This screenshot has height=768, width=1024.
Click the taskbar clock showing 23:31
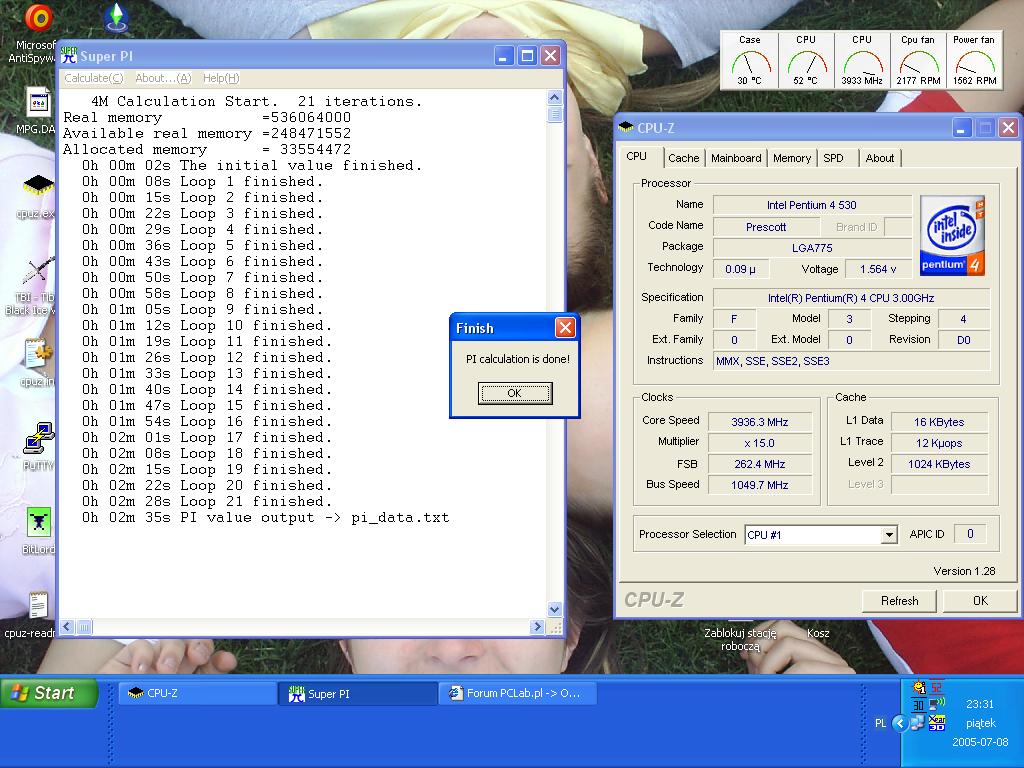pyautogui.click(x=980, y=704)
